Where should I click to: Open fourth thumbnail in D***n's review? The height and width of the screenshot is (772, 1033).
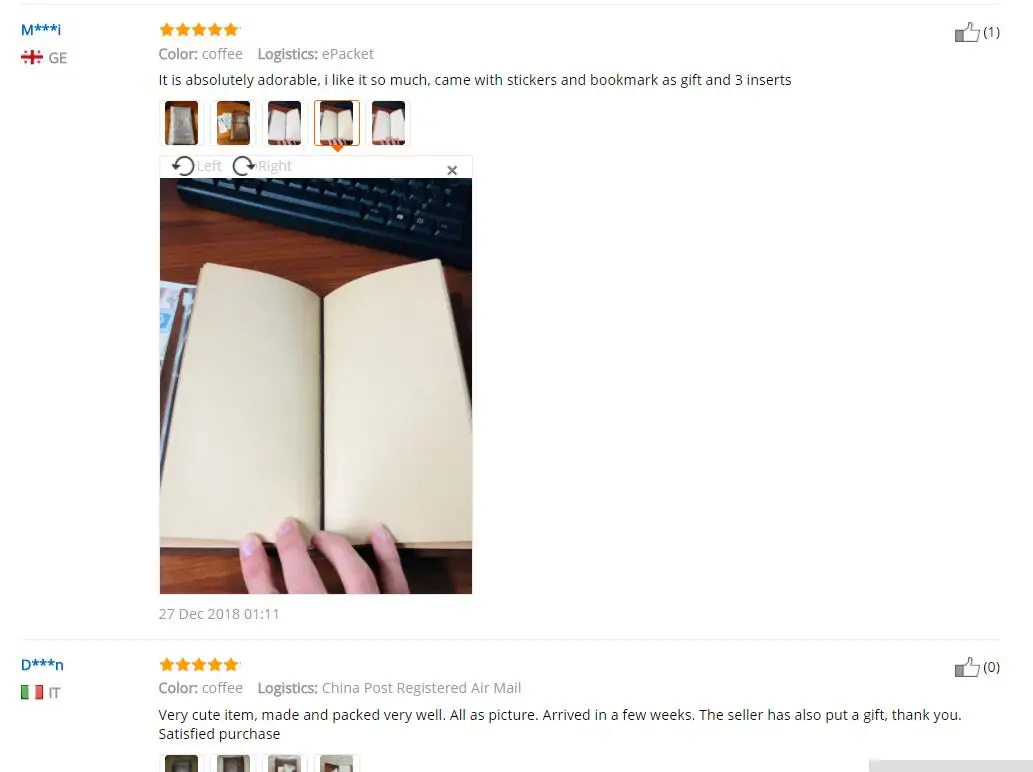click(337, 763)
